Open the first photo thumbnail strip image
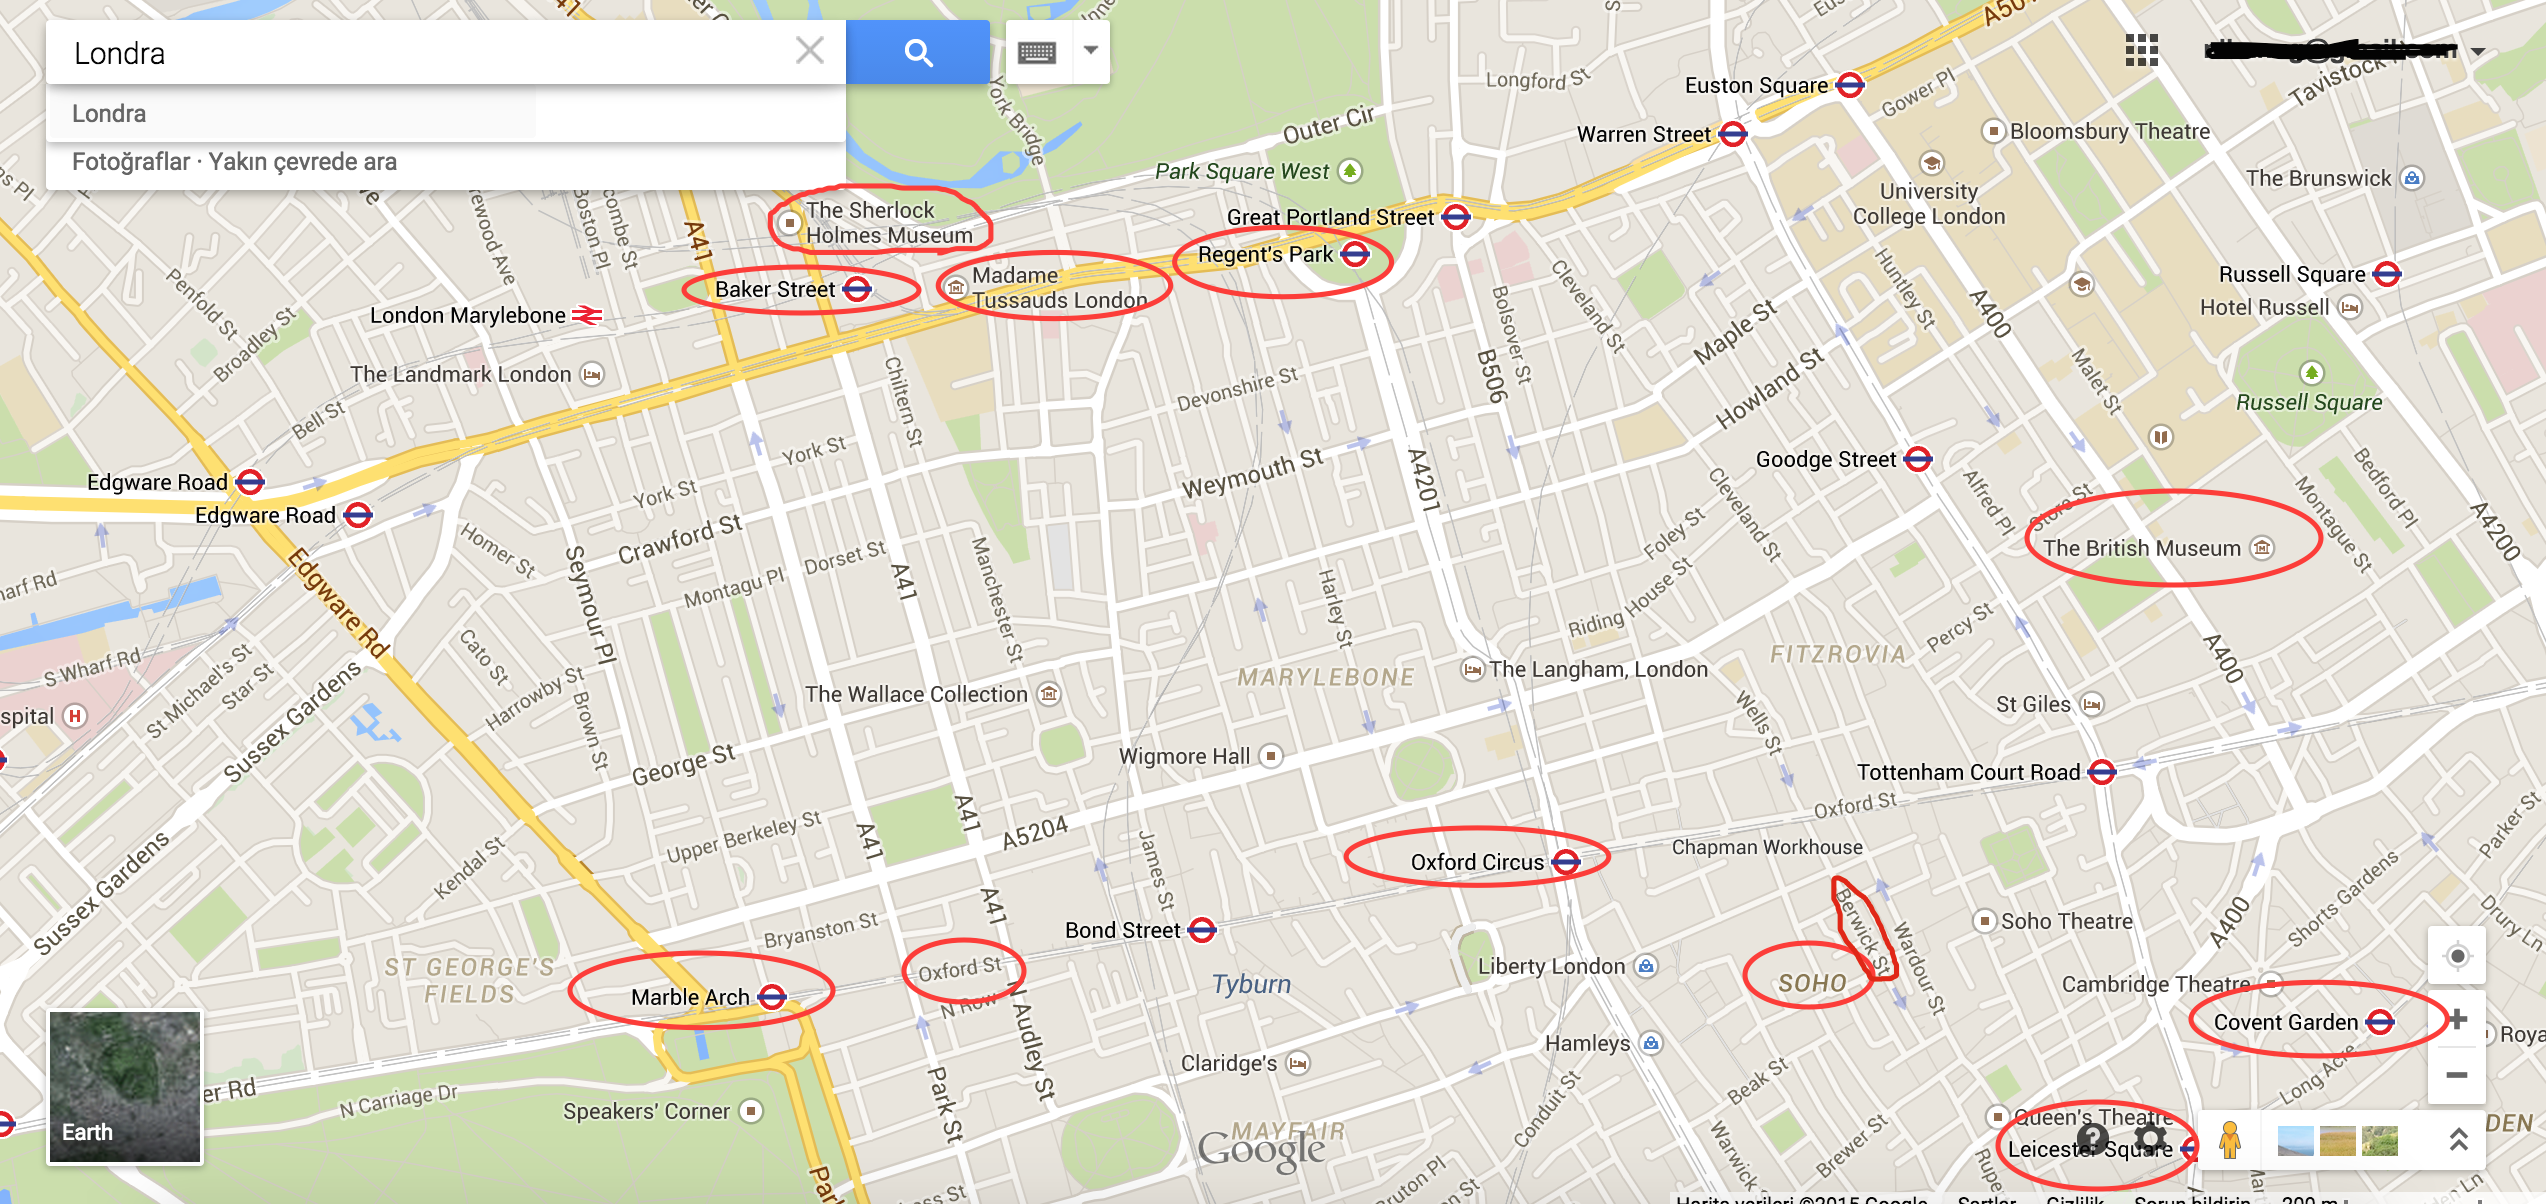Viewport: 2546px width, 1204px height. pyautogui.click(x=2295, y=1140)
